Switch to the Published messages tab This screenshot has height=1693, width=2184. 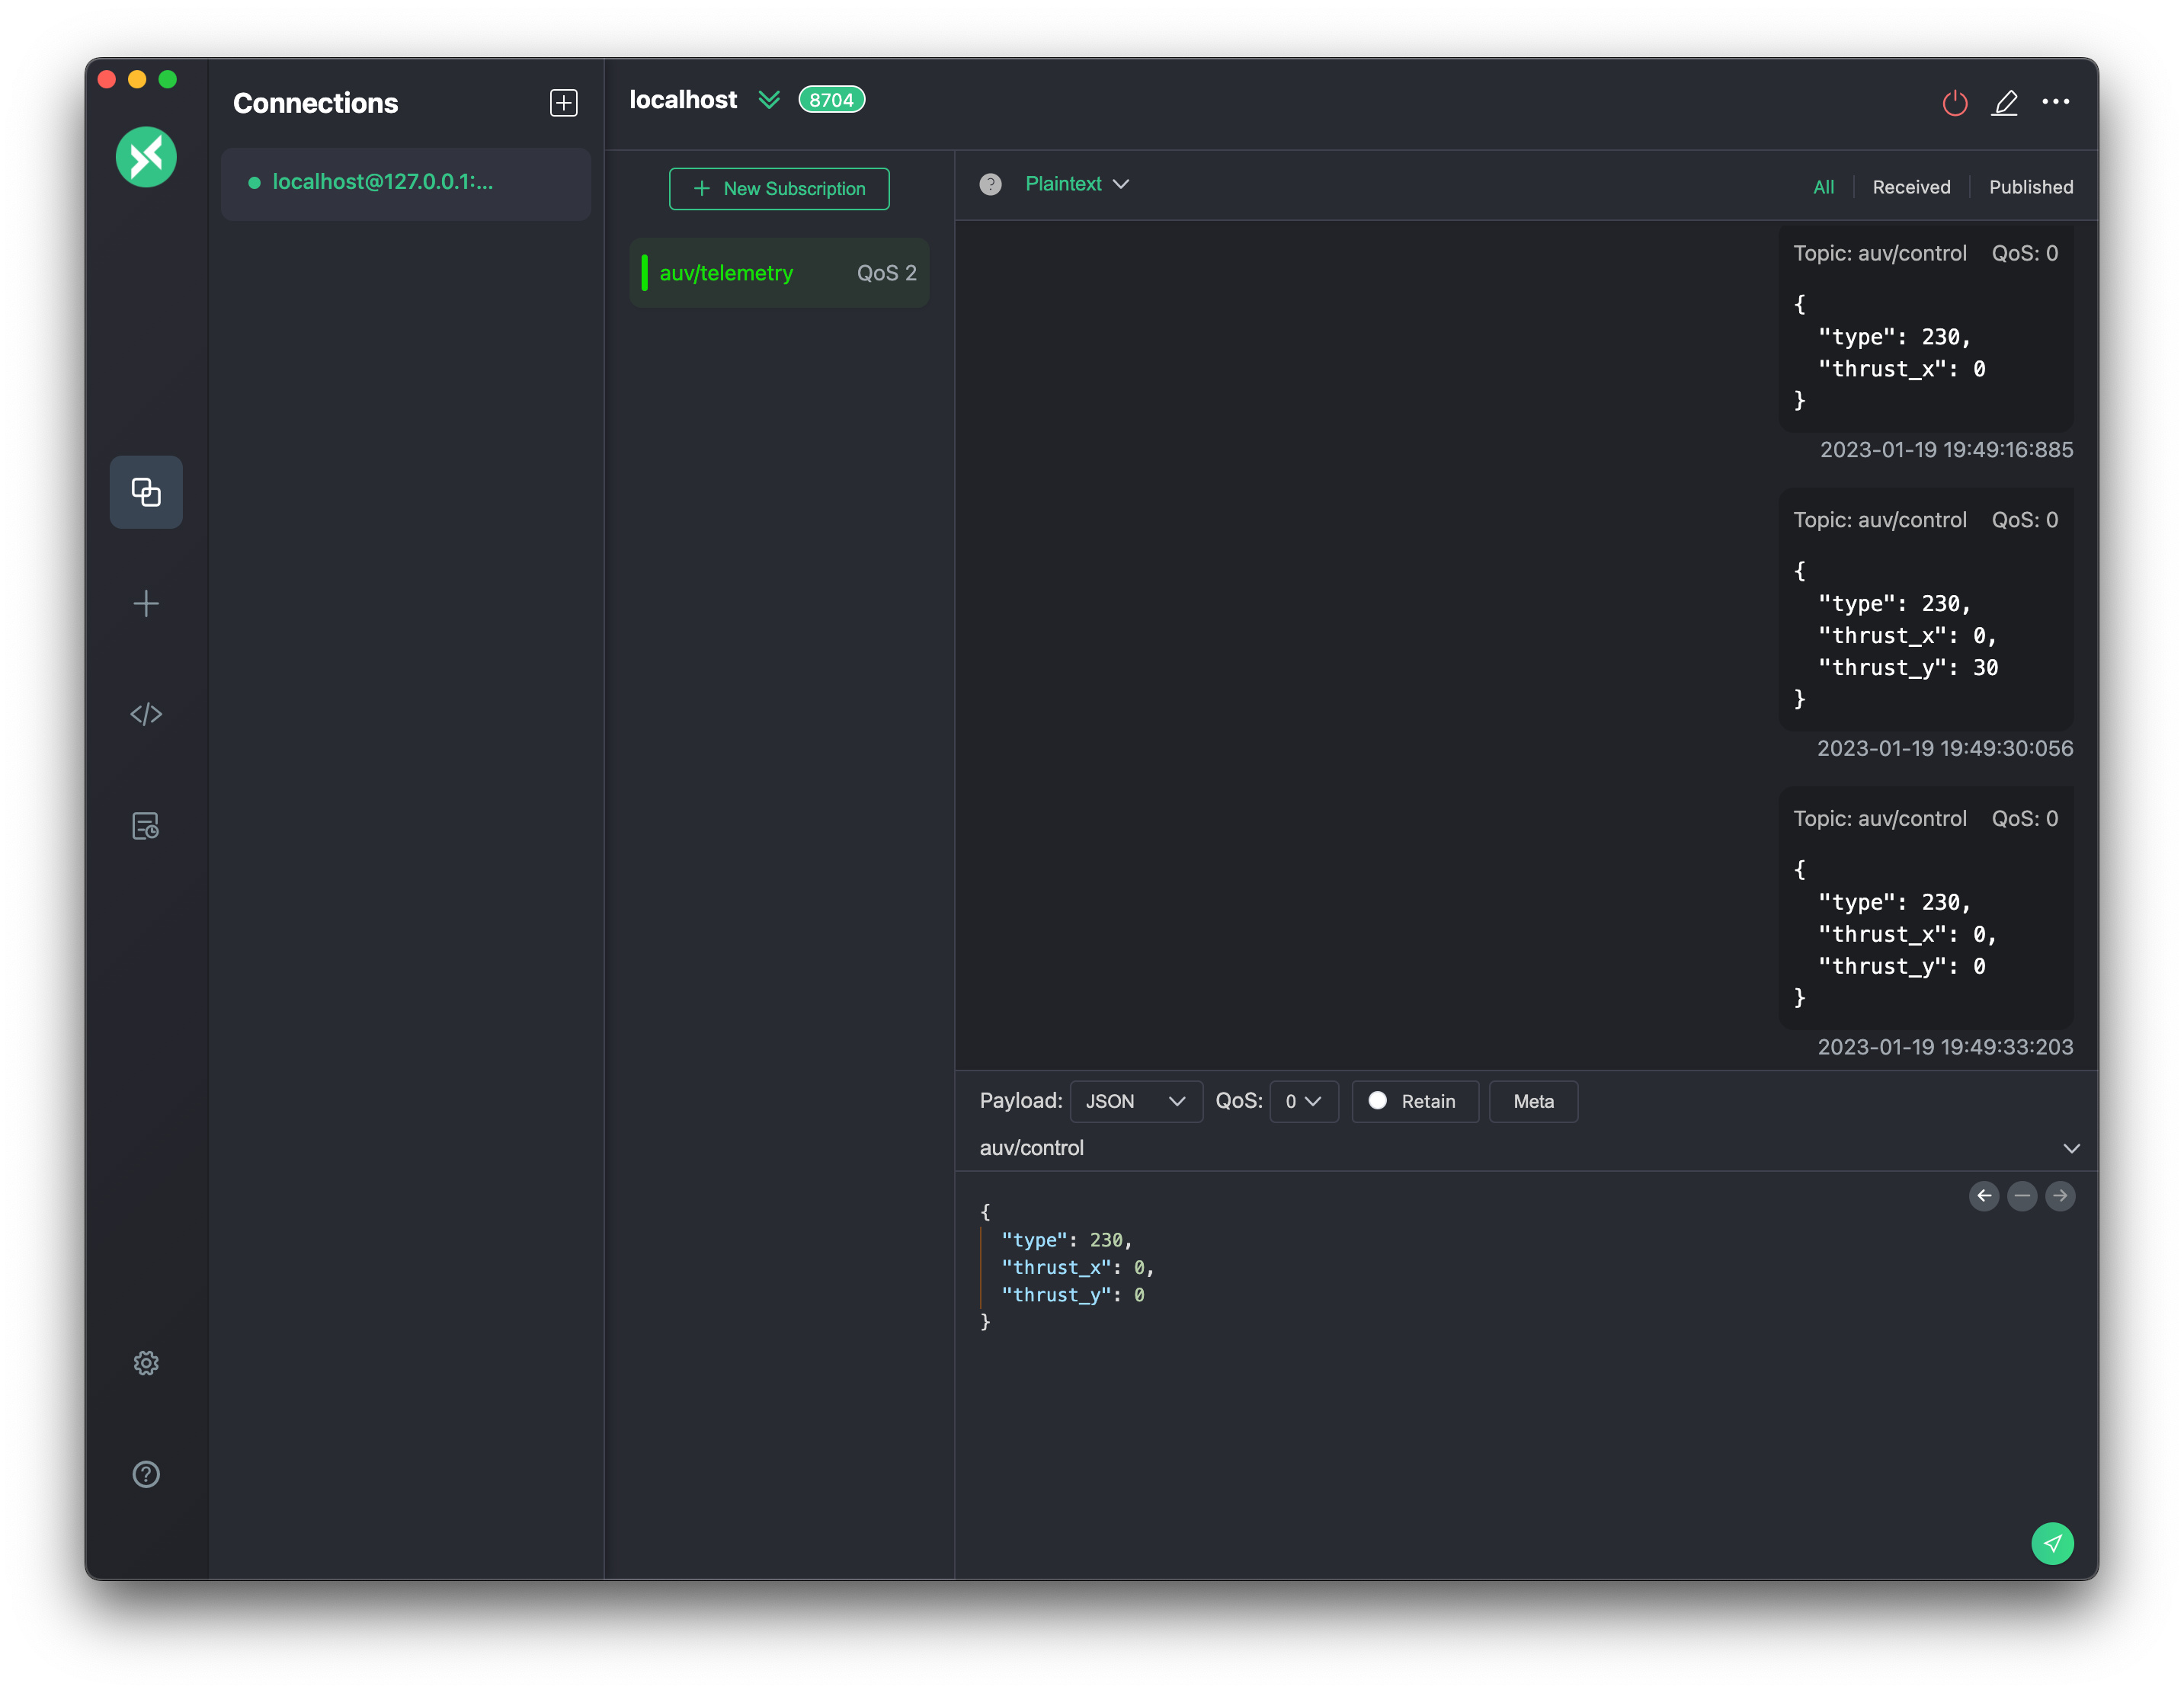[2030, 187]
